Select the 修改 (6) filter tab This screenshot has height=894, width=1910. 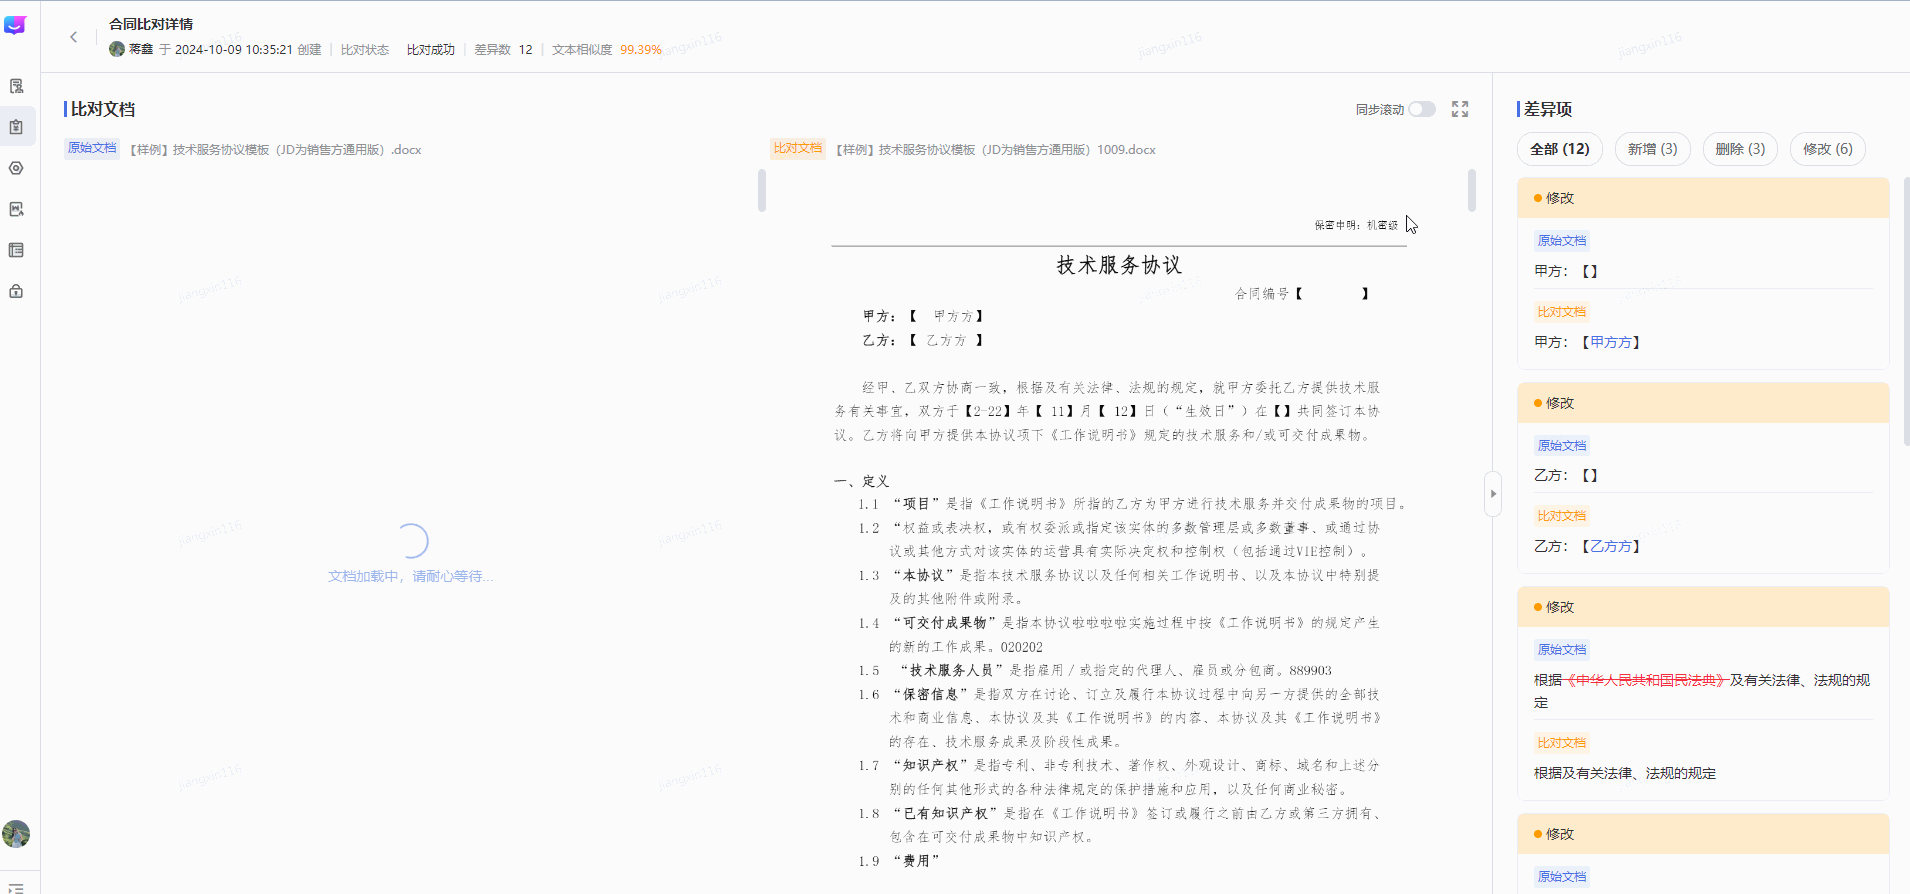pos(1828,149)
